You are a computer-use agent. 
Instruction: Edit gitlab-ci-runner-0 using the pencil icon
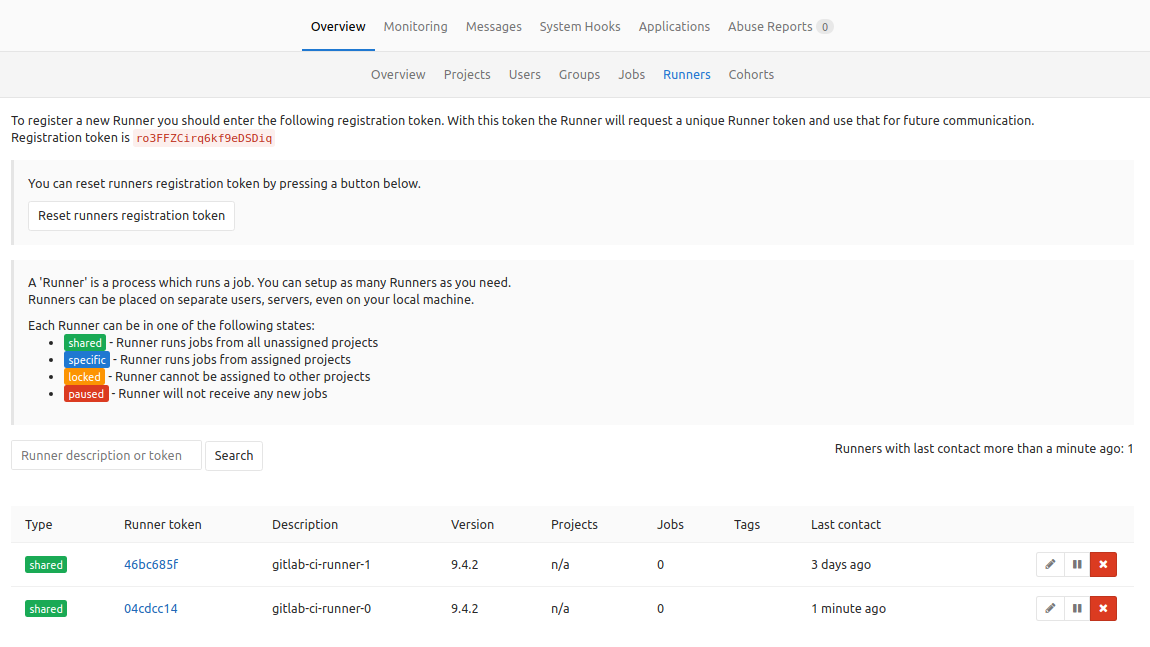(x=1049, y=608)
